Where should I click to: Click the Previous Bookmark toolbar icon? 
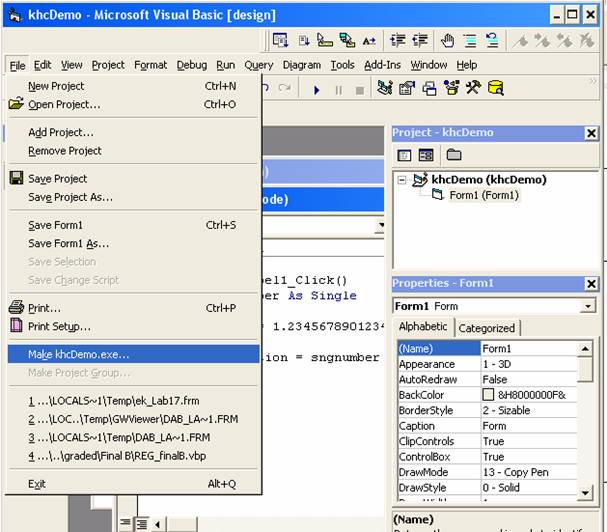point(564,40)
